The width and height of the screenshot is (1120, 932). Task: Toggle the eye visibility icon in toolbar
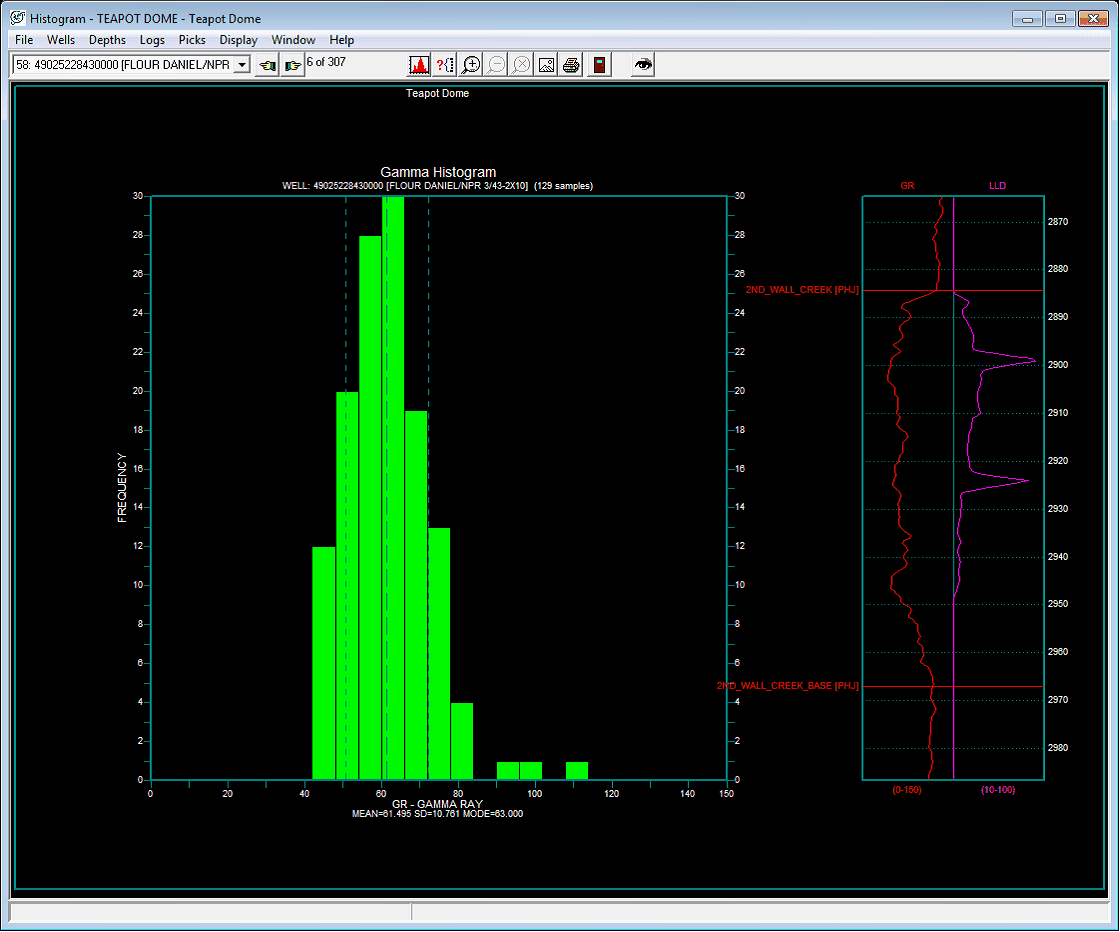(x=644, y=65)
